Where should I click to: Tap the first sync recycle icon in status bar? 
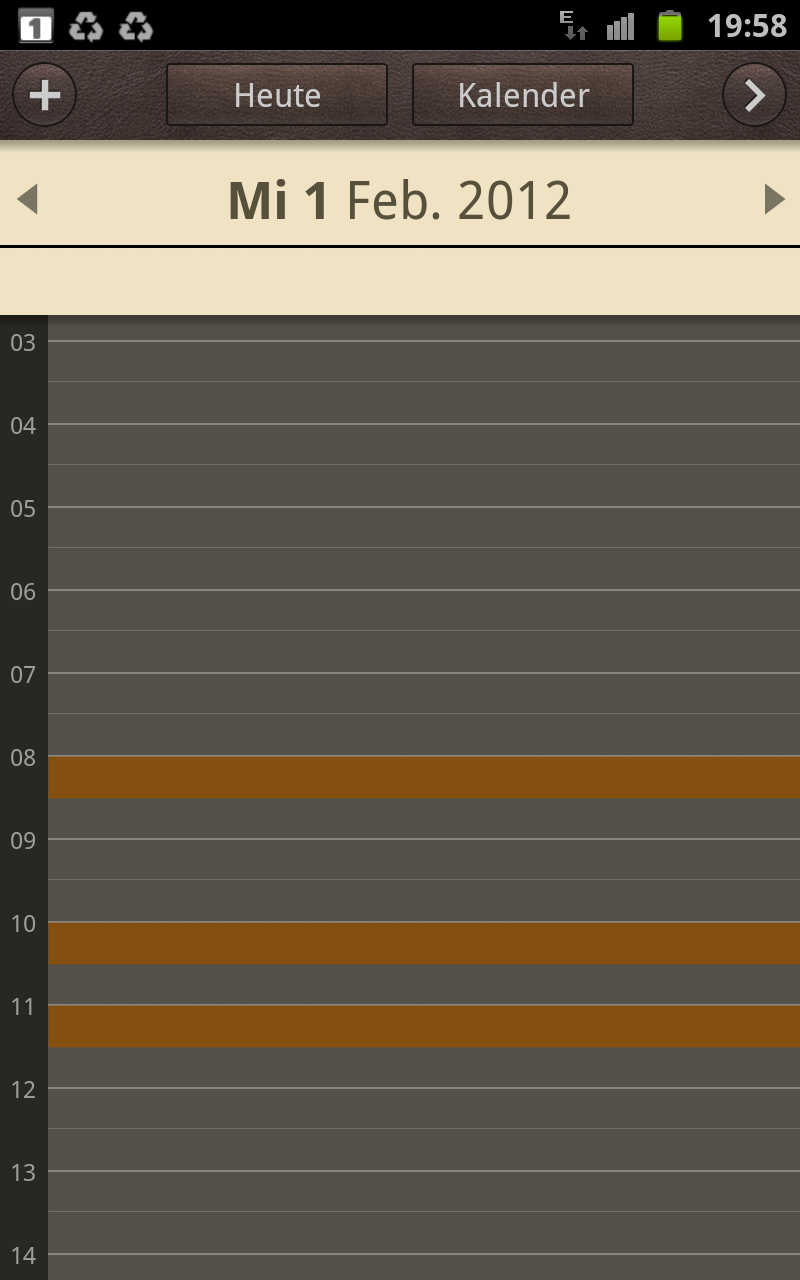click(86, 26)
